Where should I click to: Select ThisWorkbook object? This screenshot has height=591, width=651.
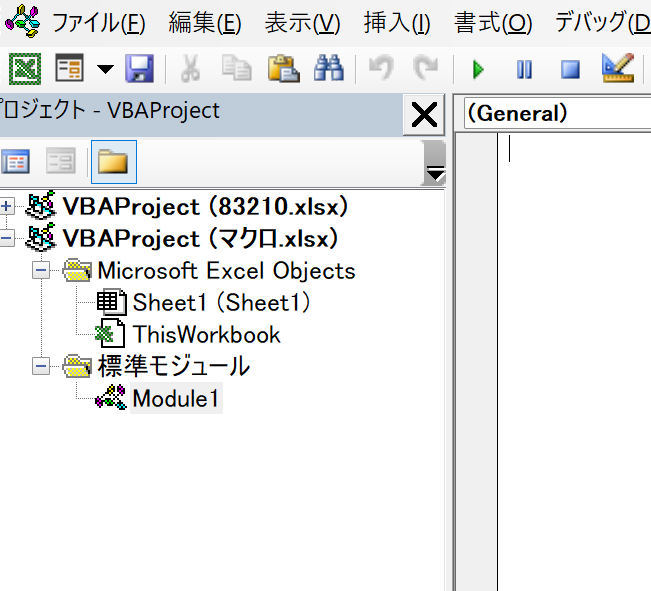coord(207,334)
